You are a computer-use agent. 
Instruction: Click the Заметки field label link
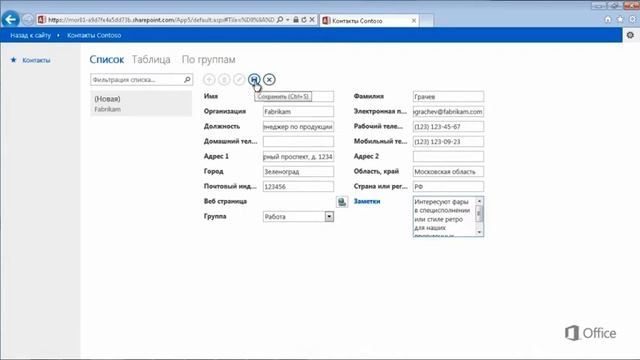click(x=367, y=201)
